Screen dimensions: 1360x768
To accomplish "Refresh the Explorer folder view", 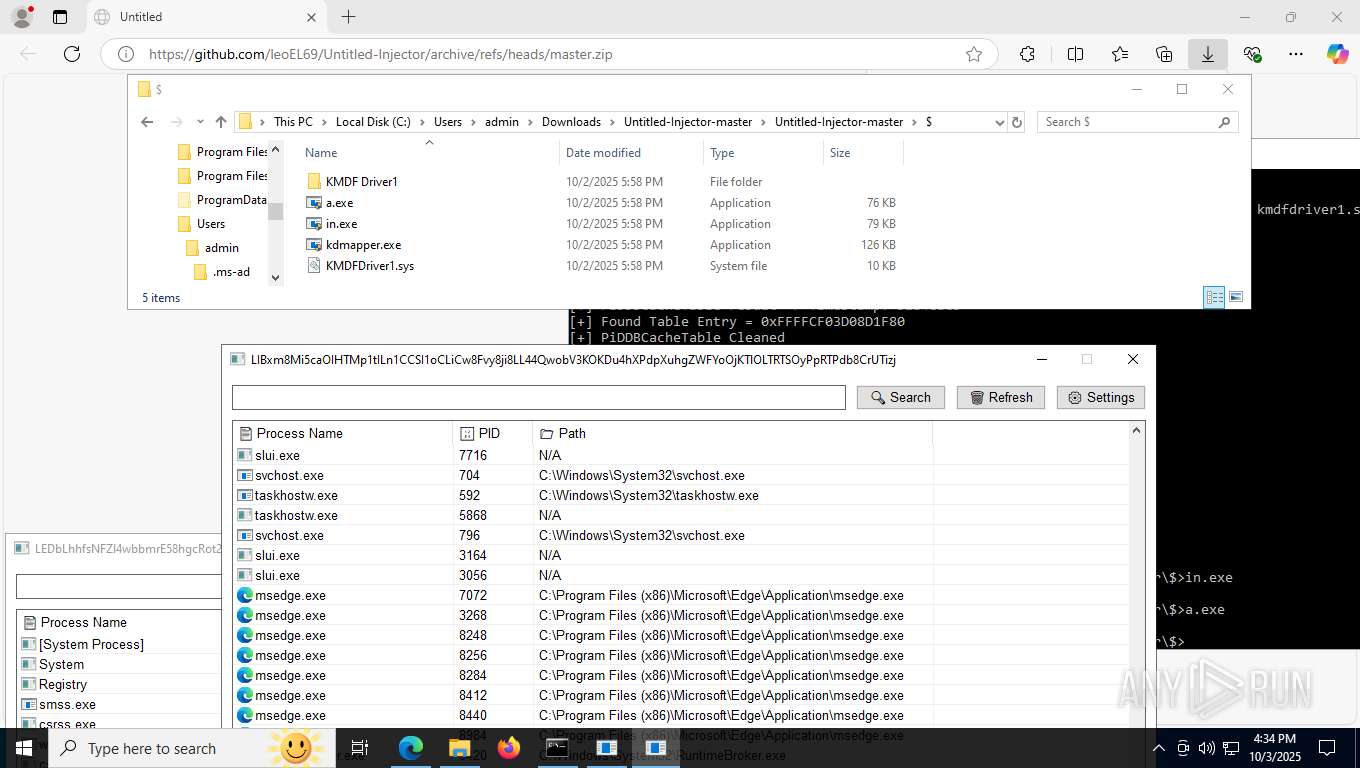I will point(1017,122).
